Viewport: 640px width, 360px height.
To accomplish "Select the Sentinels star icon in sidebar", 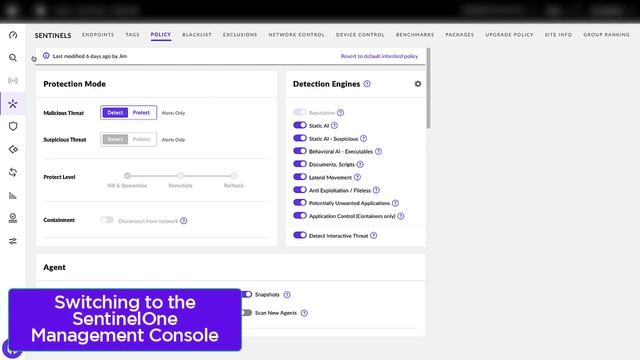I will click(13, 104).
